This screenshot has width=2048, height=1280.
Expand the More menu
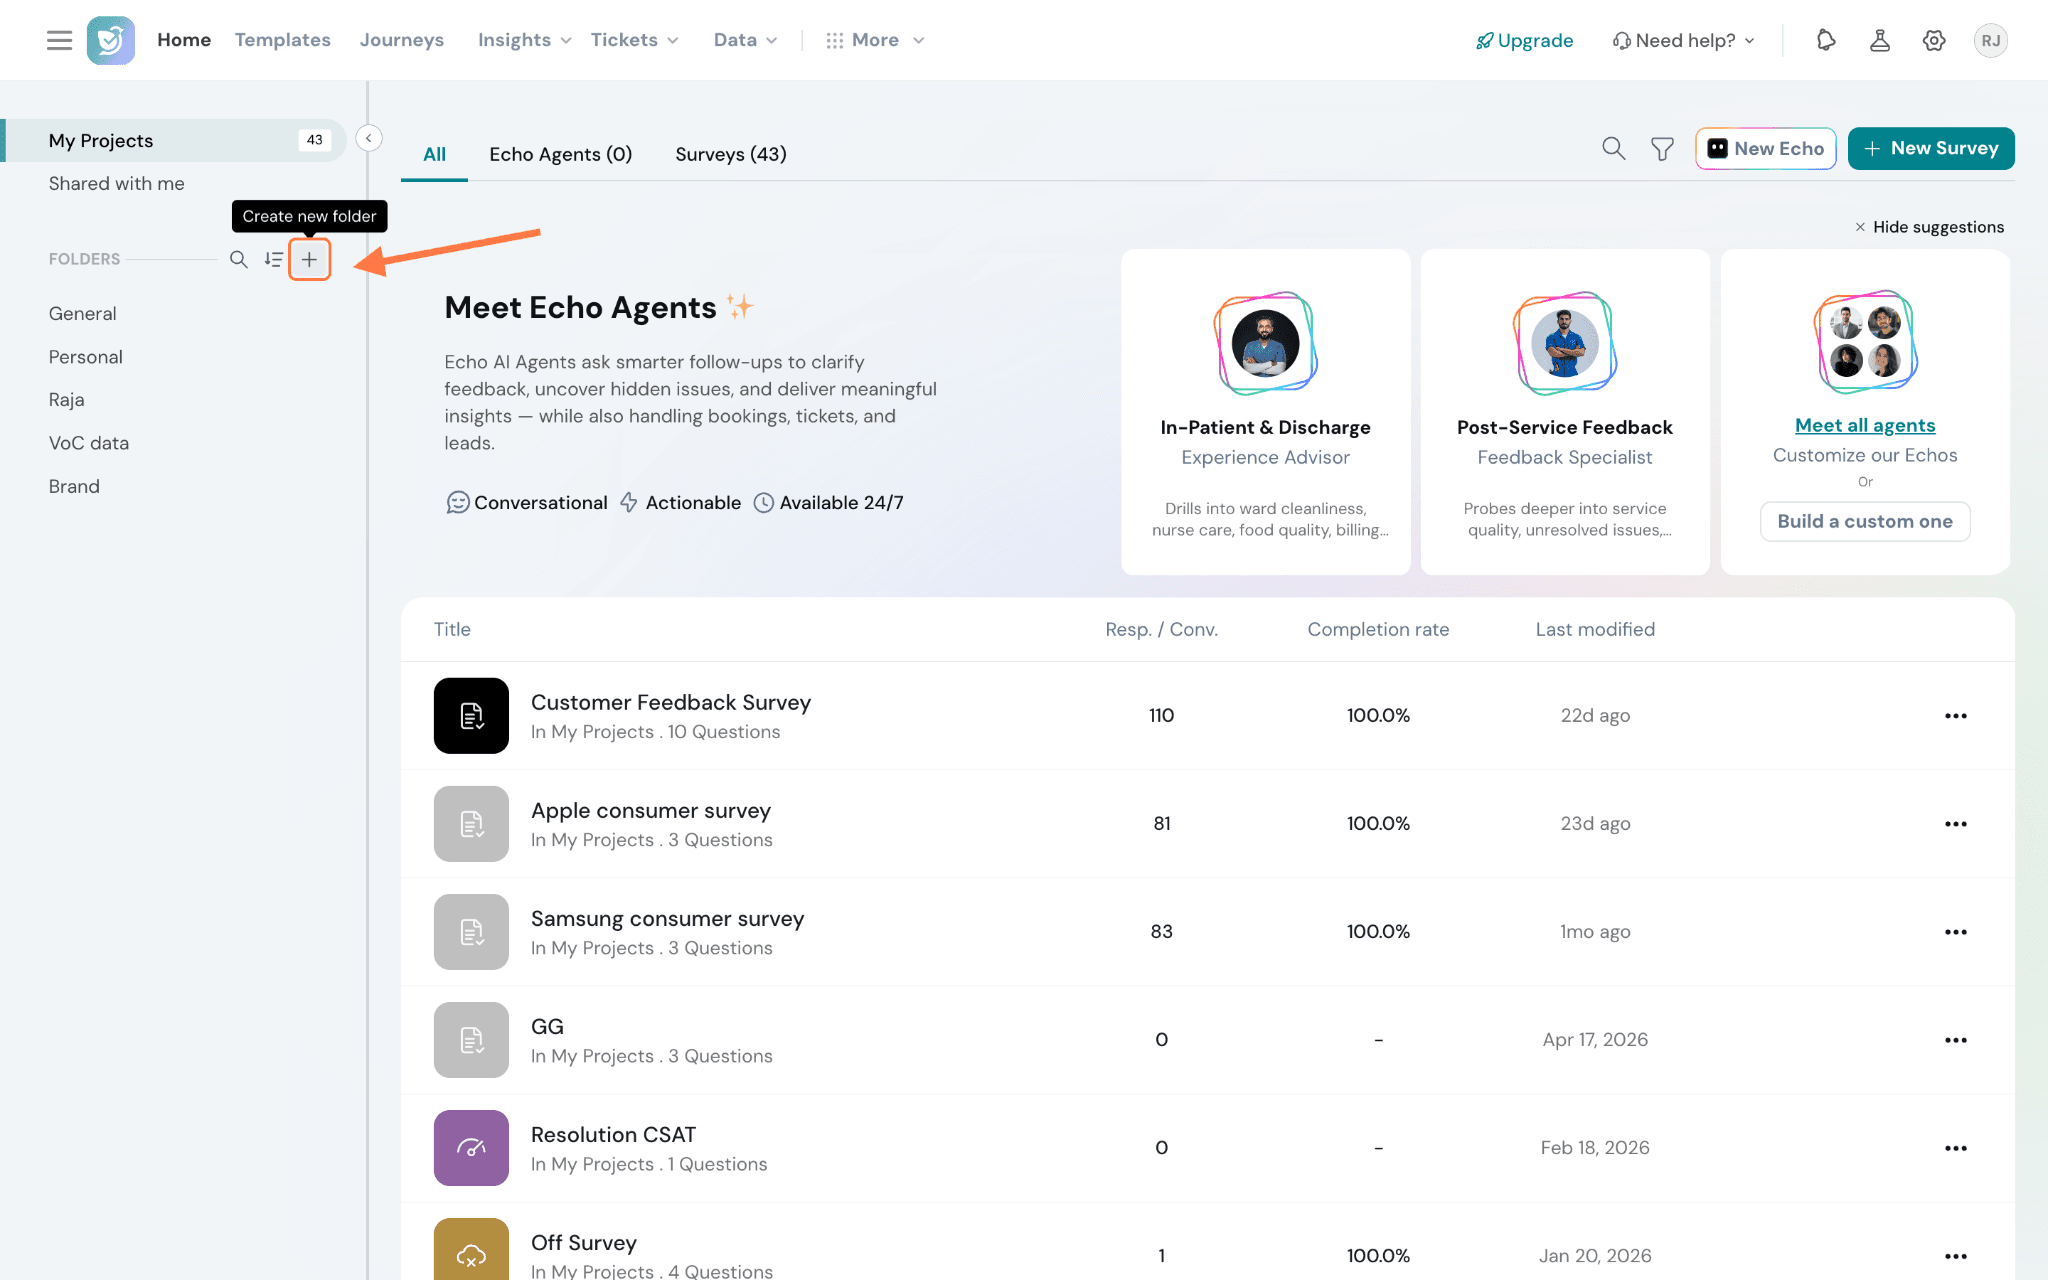click(x=875, y=40)
